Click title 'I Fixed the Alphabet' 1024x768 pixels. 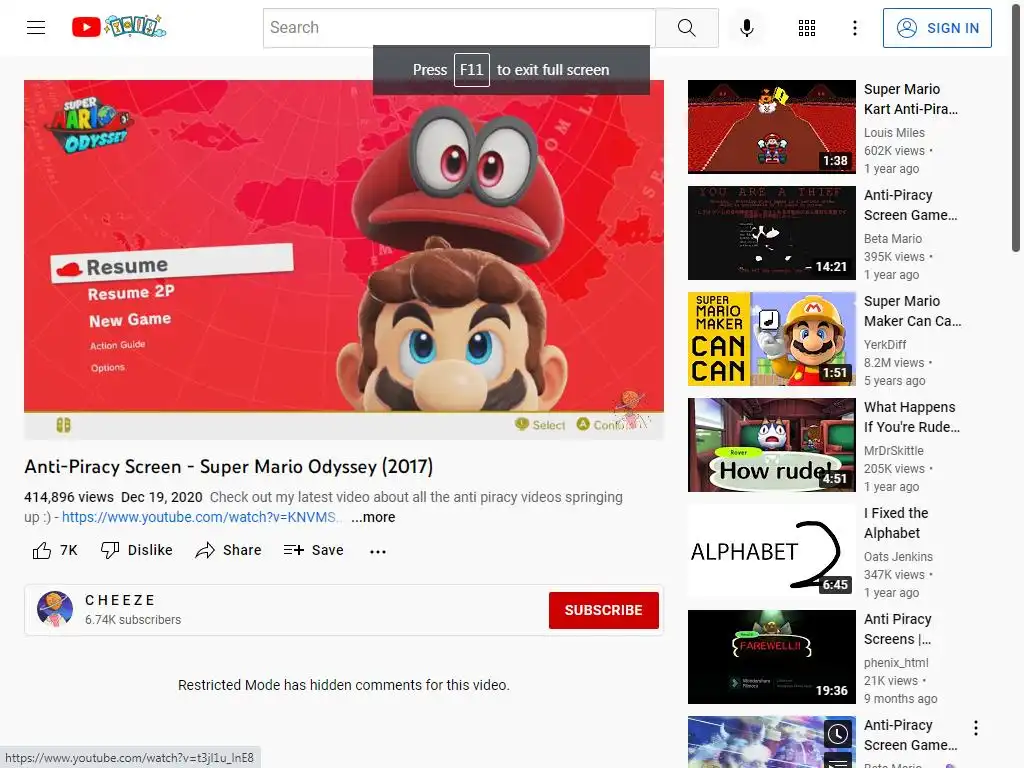tap(896, 523)
